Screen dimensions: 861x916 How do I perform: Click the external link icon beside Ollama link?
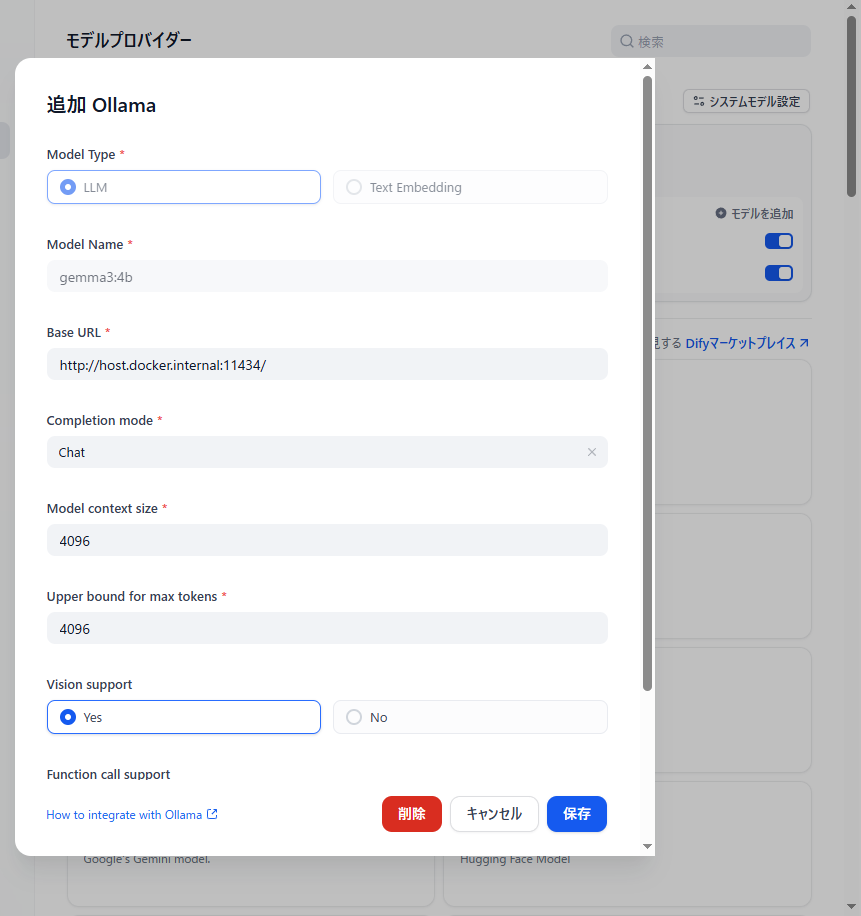point(213,814)
